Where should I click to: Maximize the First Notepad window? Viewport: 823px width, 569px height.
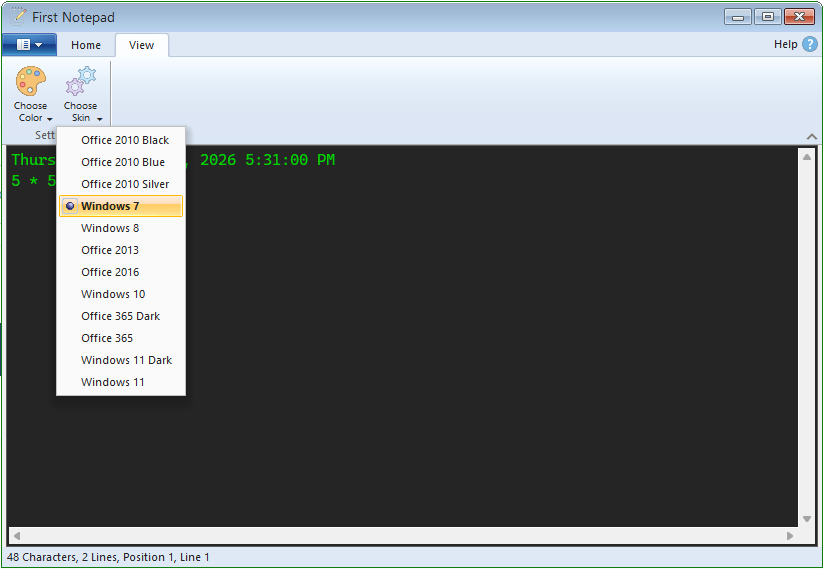(x=768, y=17)
